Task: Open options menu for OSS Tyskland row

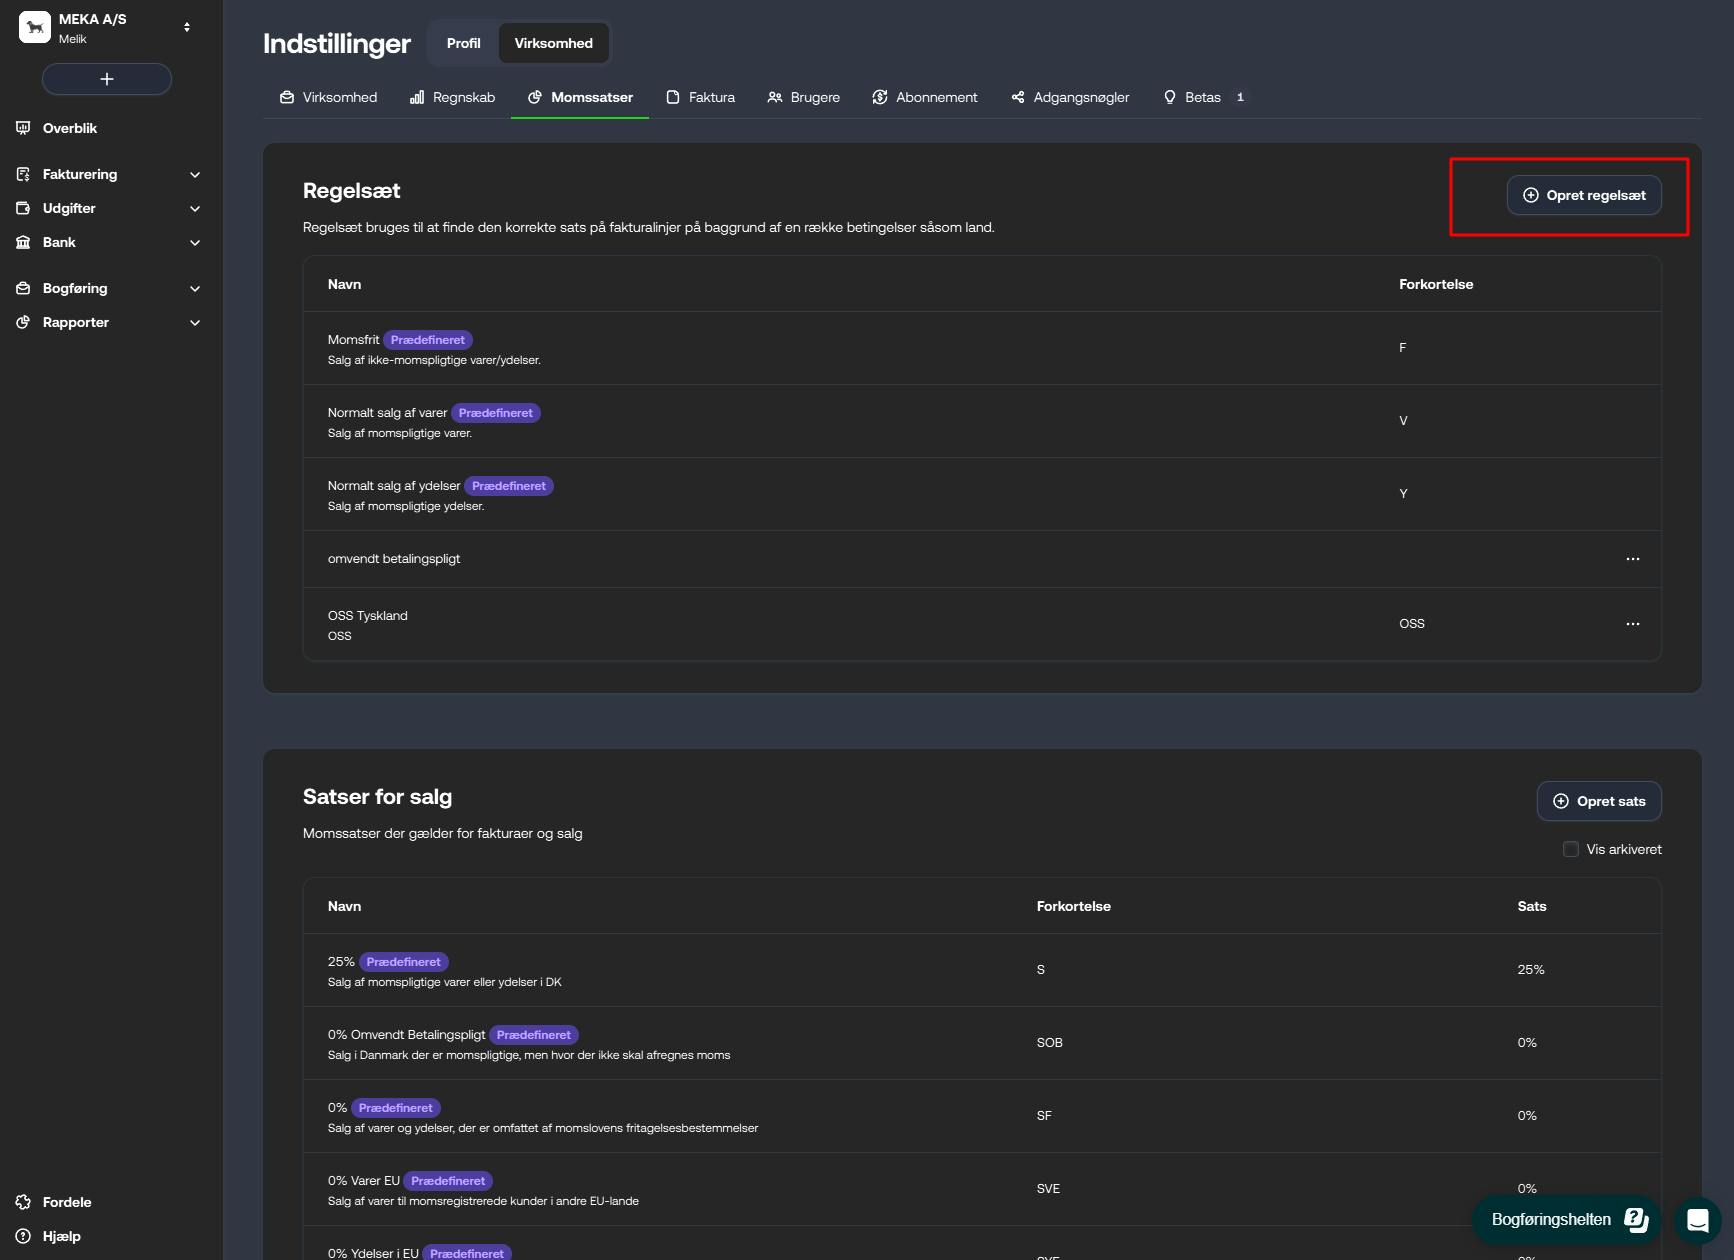Action: tap(1632, 624)
